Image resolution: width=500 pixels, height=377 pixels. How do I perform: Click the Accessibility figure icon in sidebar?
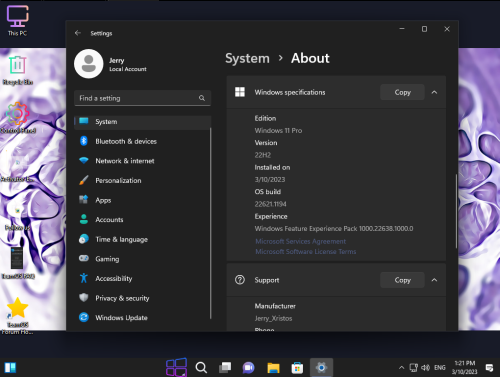tap(84, 278)
